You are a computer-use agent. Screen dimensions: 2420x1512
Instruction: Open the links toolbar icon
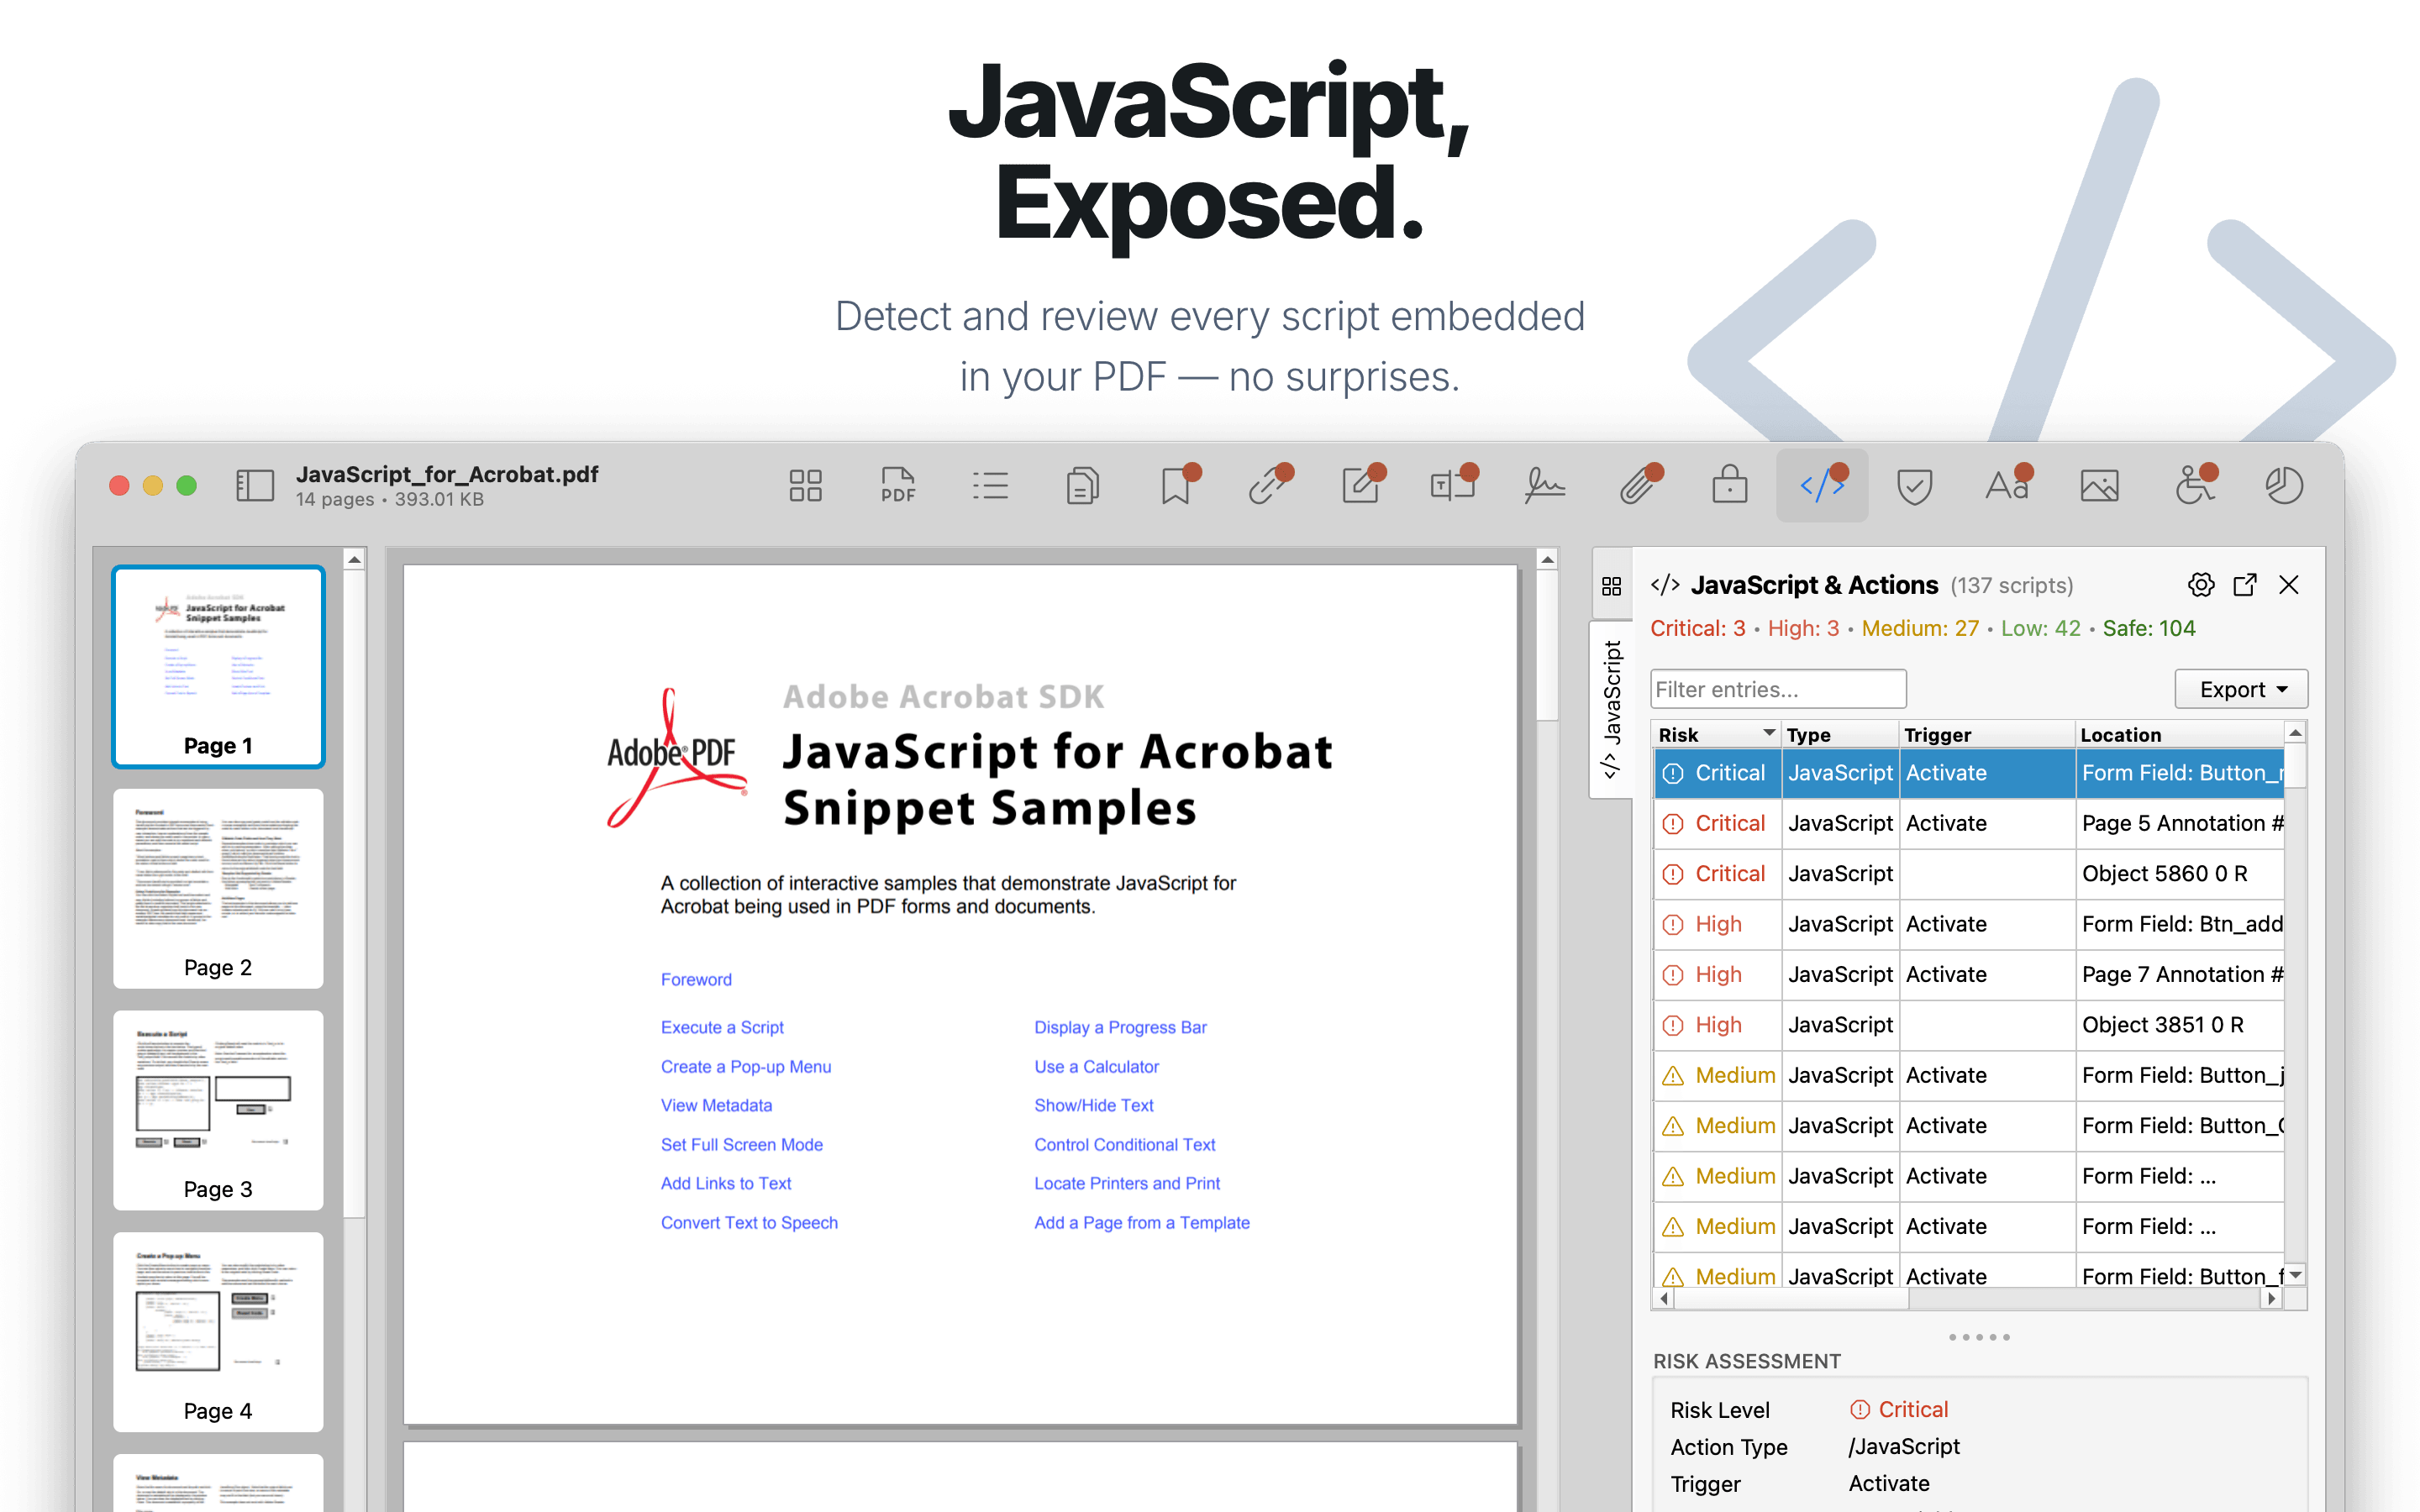pyautogui.click(x=1269, y=486)
